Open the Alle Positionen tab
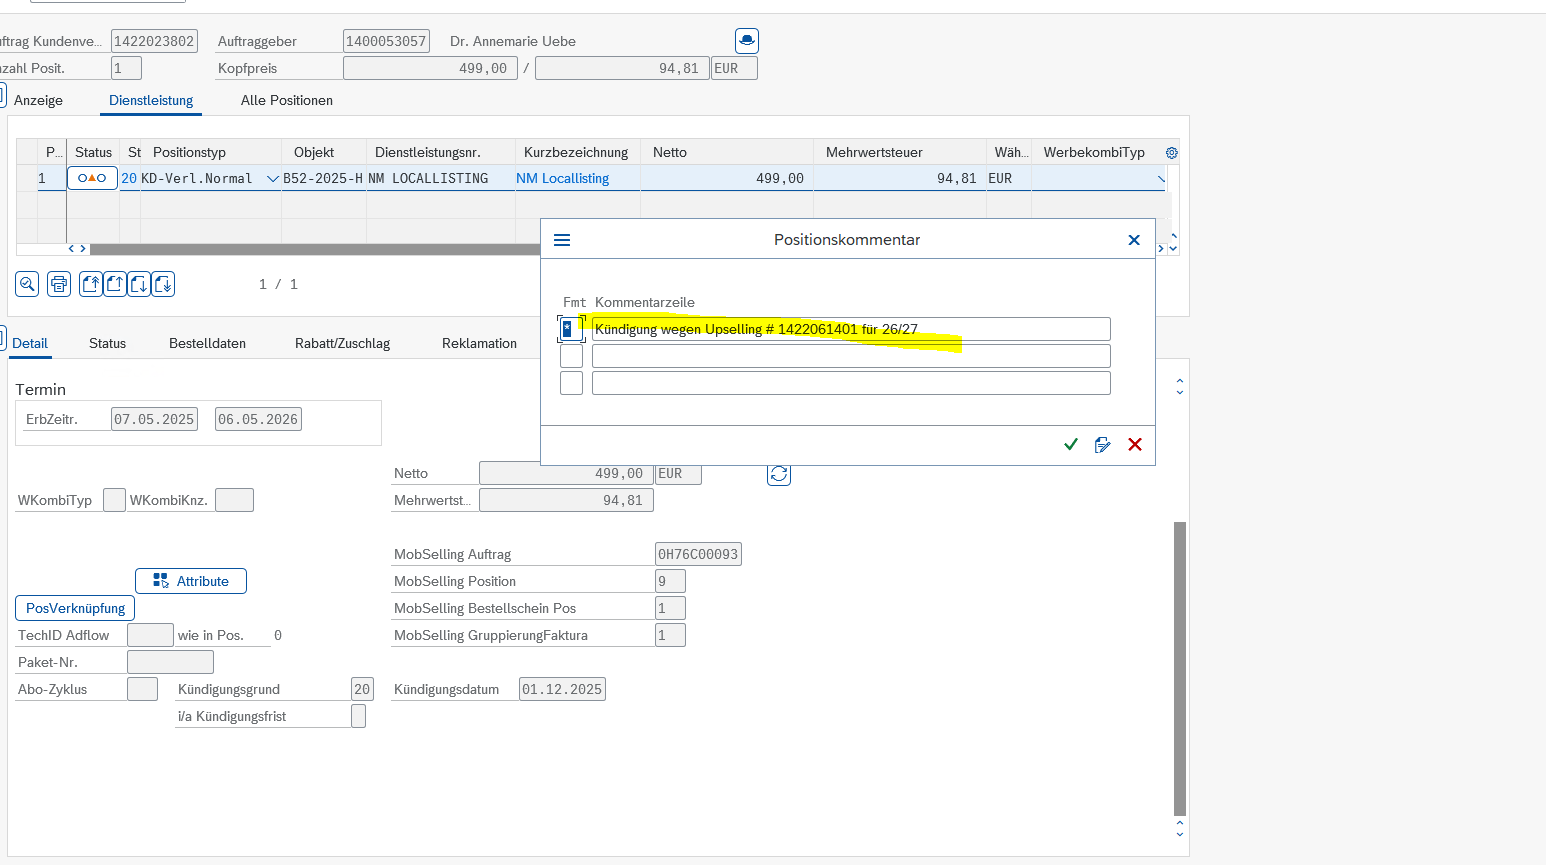The width and height of the screenshot is (1546, 865). point(287,100)
